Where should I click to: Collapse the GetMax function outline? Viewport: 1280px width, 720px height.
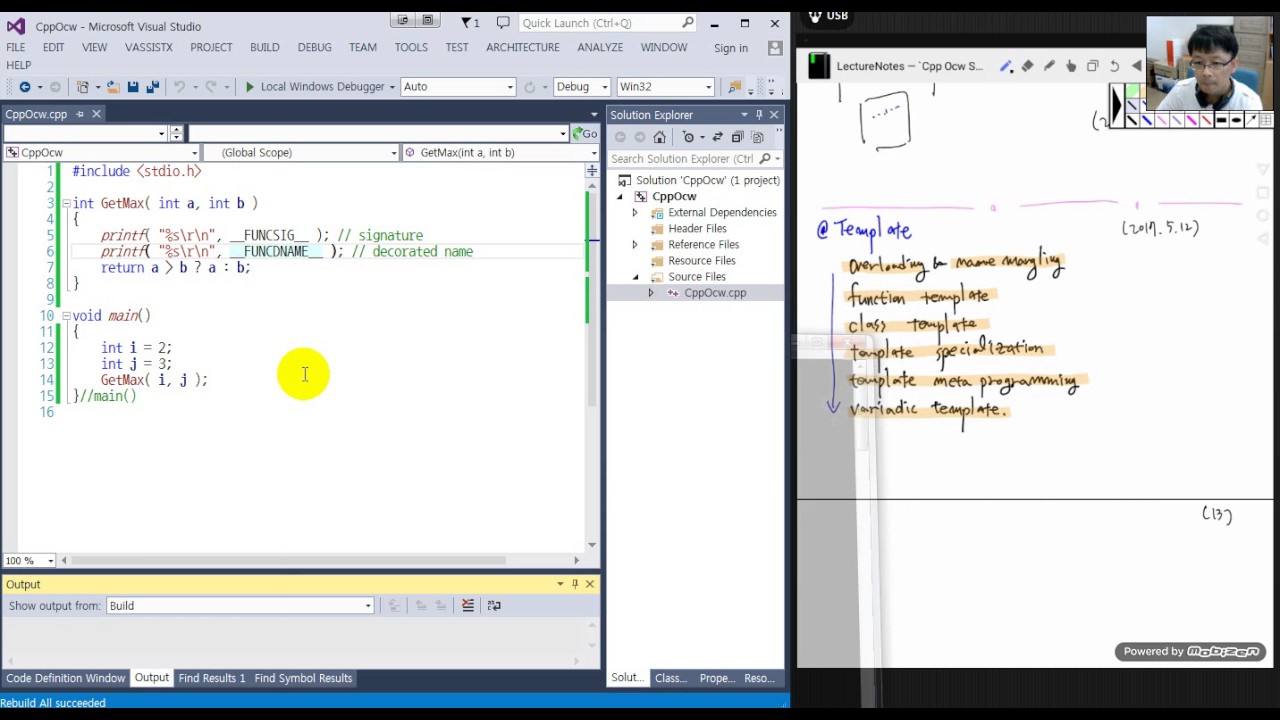pos(66,203)
